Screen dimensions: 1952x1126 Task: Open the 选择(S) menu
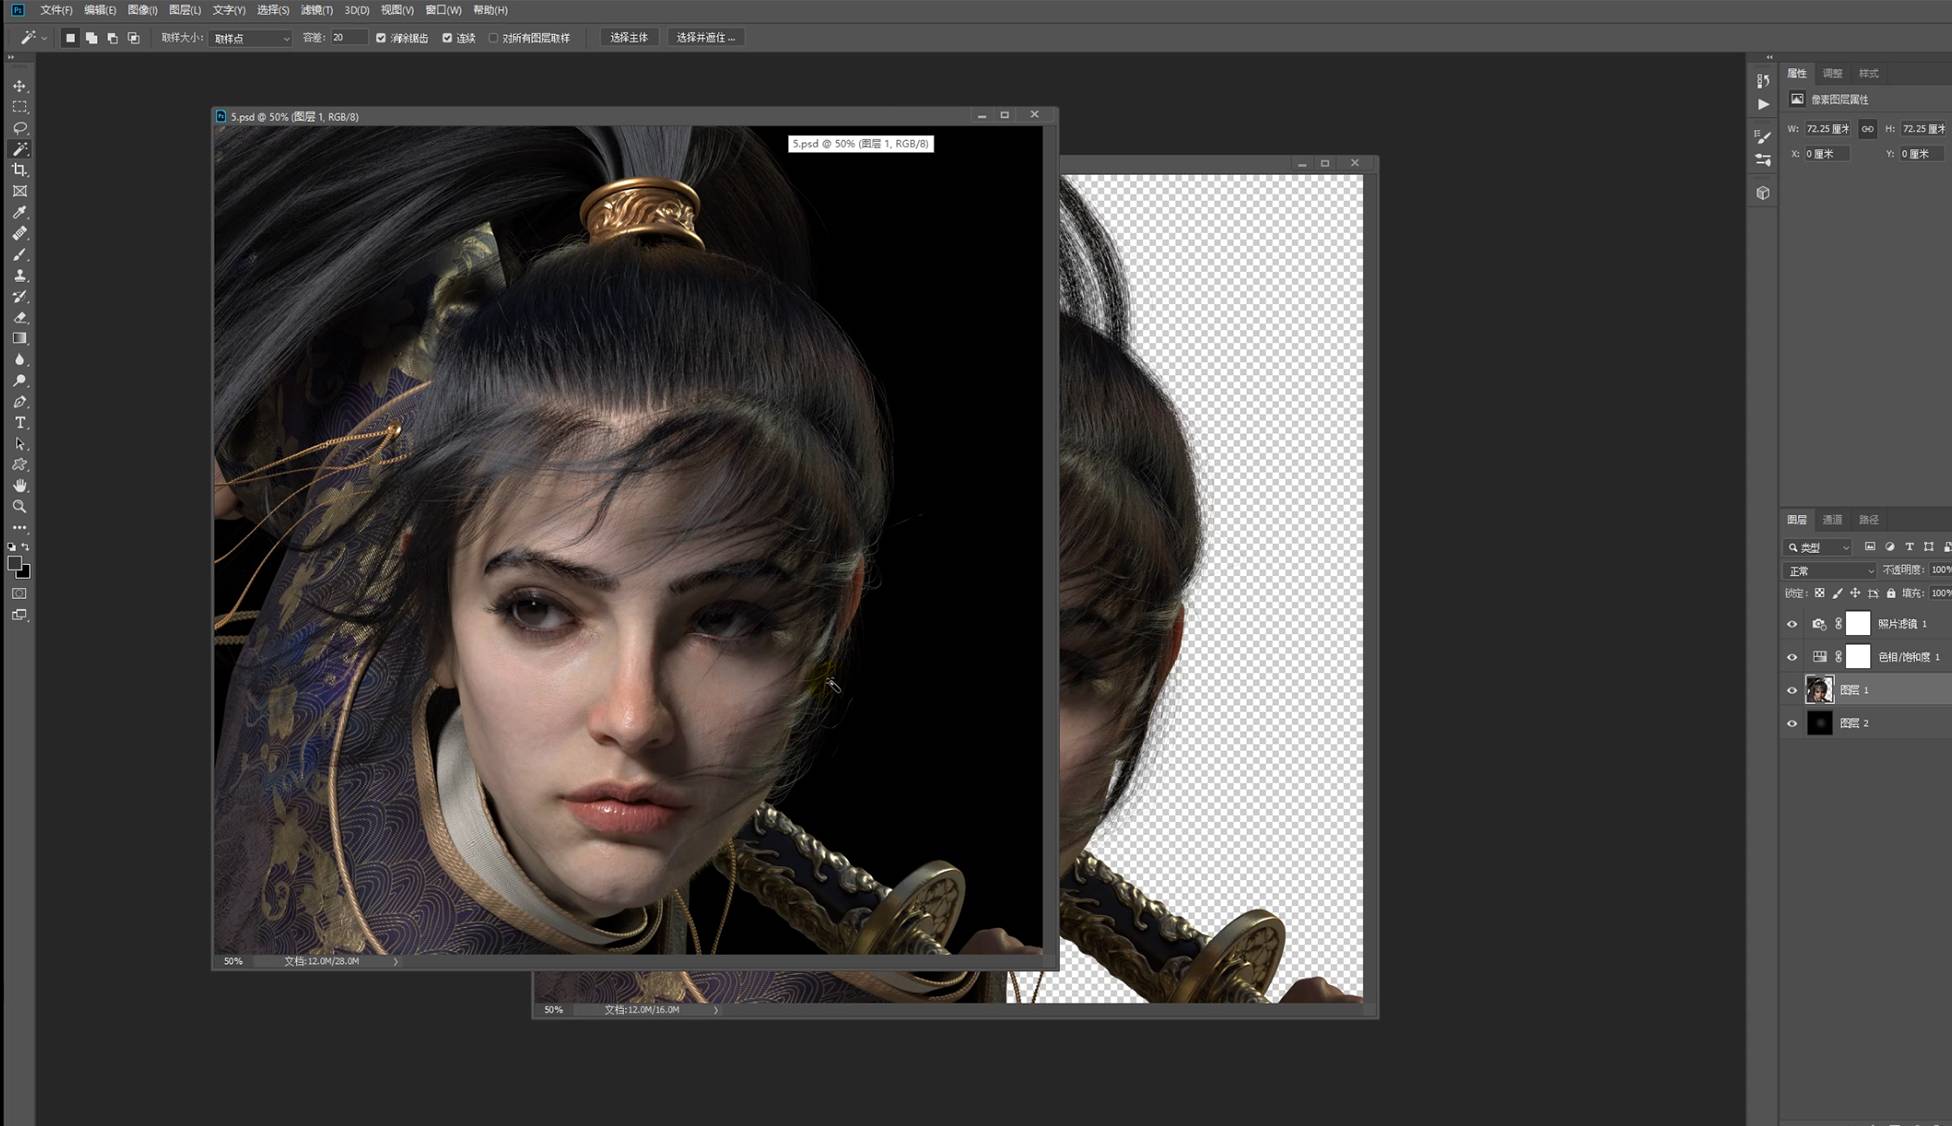pyautogui.click(x=272, y=10)
